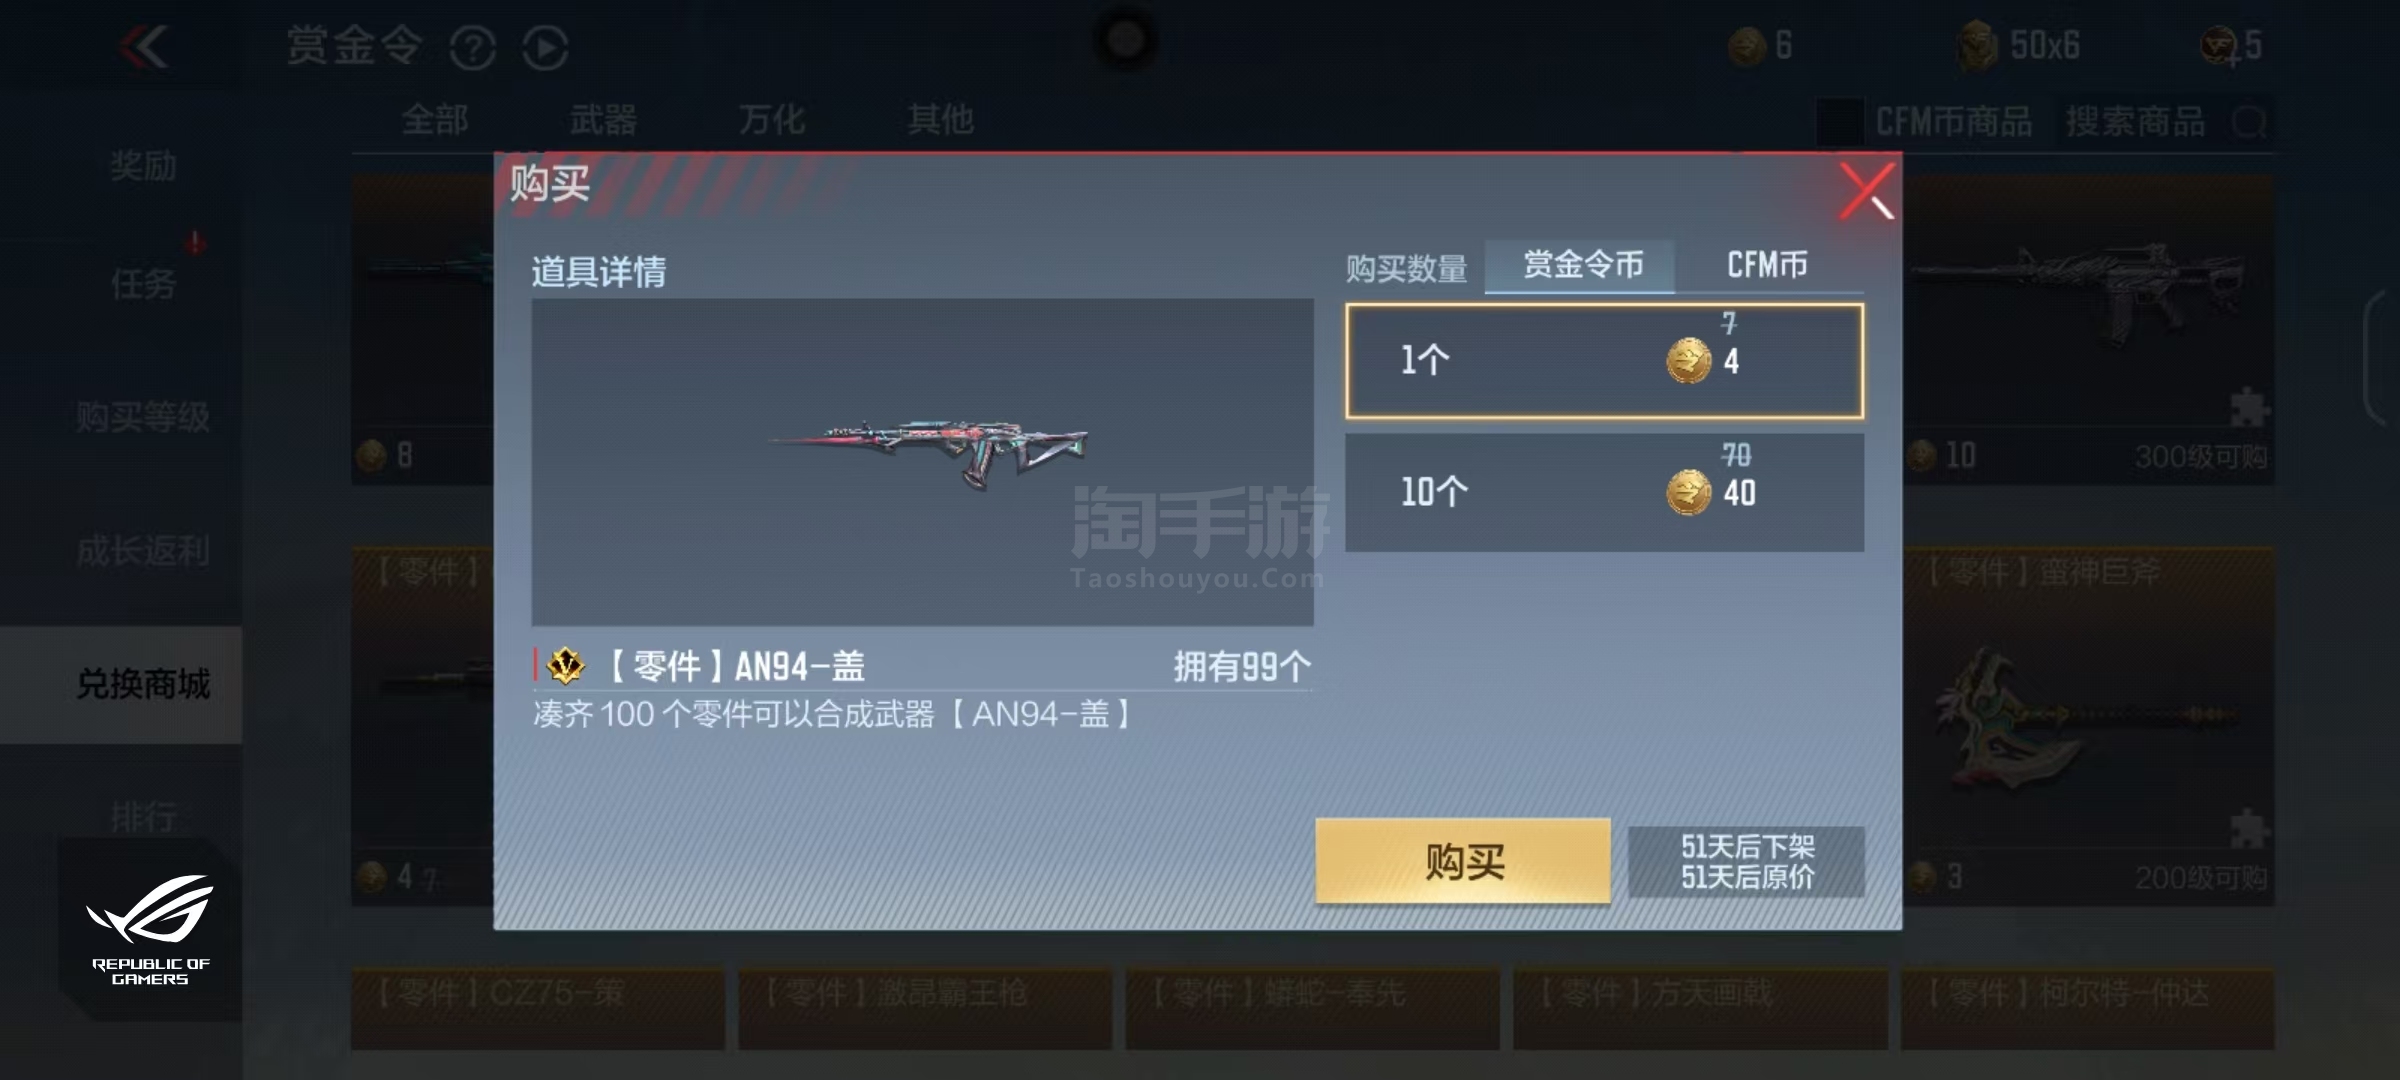The image size is (2400, 1080).
Task: Click the yellow 购买 button
Action: [1463, 861]
